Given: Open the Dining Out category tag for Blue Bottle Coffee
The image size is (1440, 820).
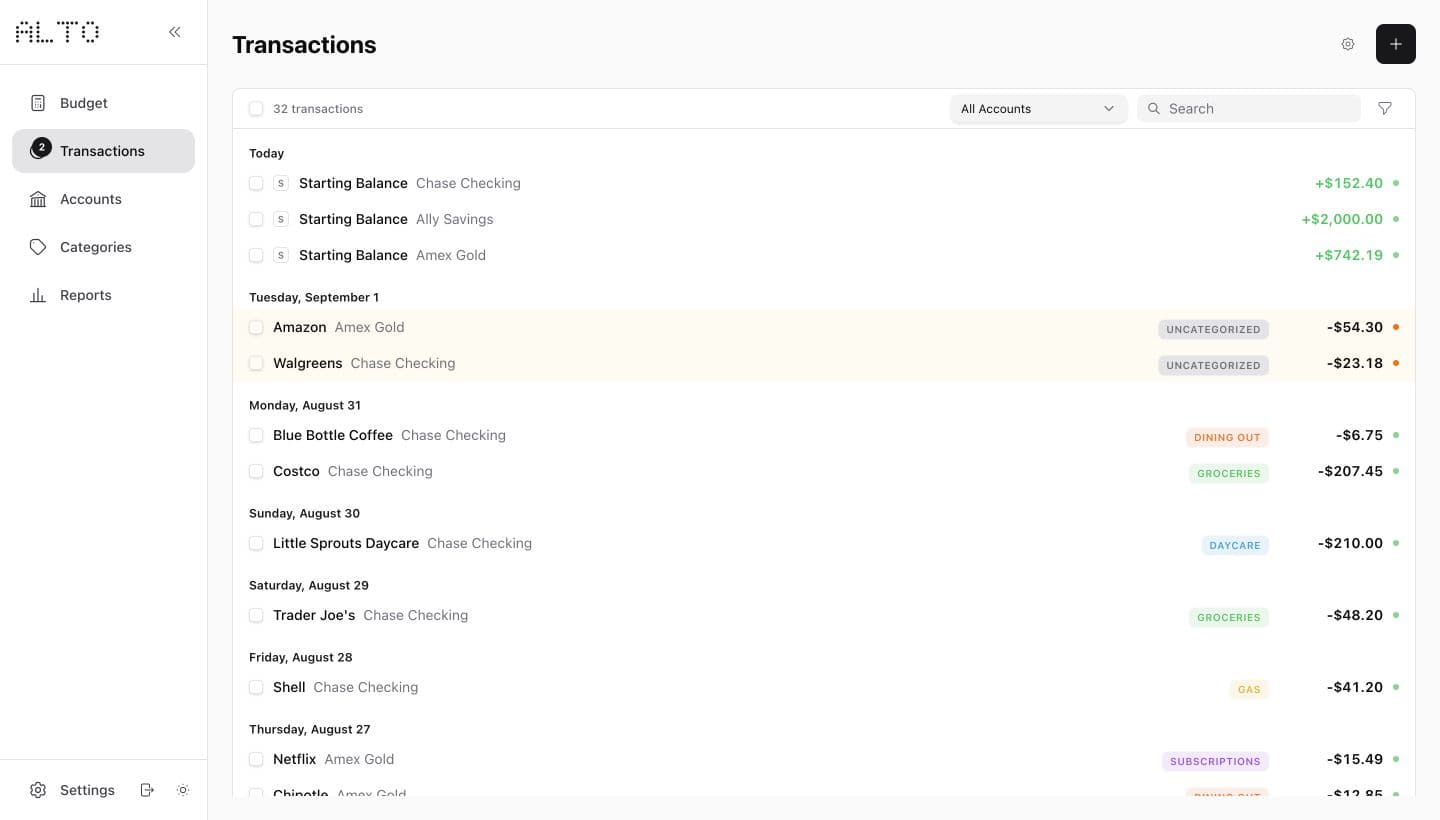Looking at the screenshot, I should click(1227, 437).
